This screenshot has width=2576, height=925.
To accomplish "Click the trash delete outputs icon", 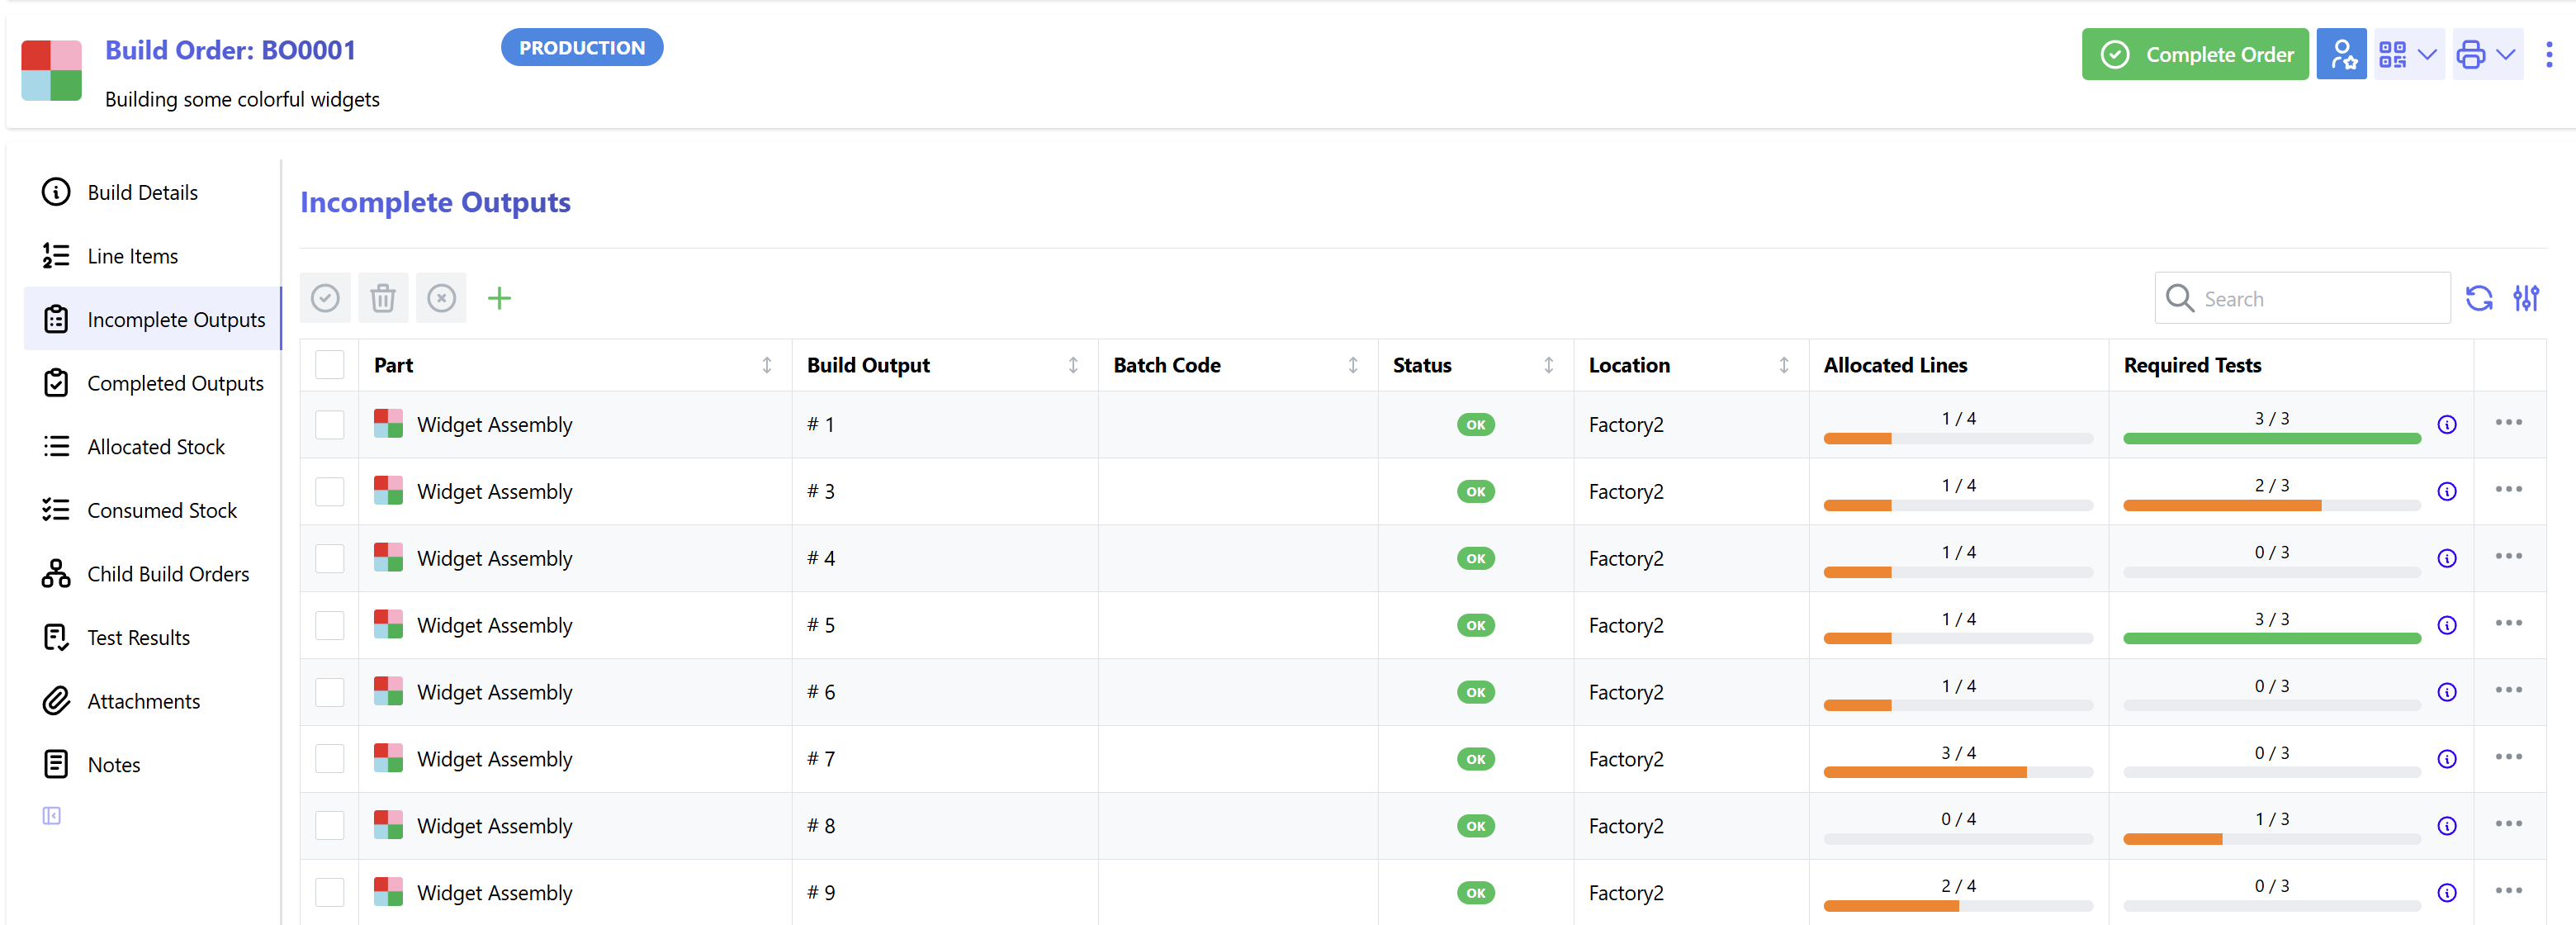I will (x=383, y=298).
